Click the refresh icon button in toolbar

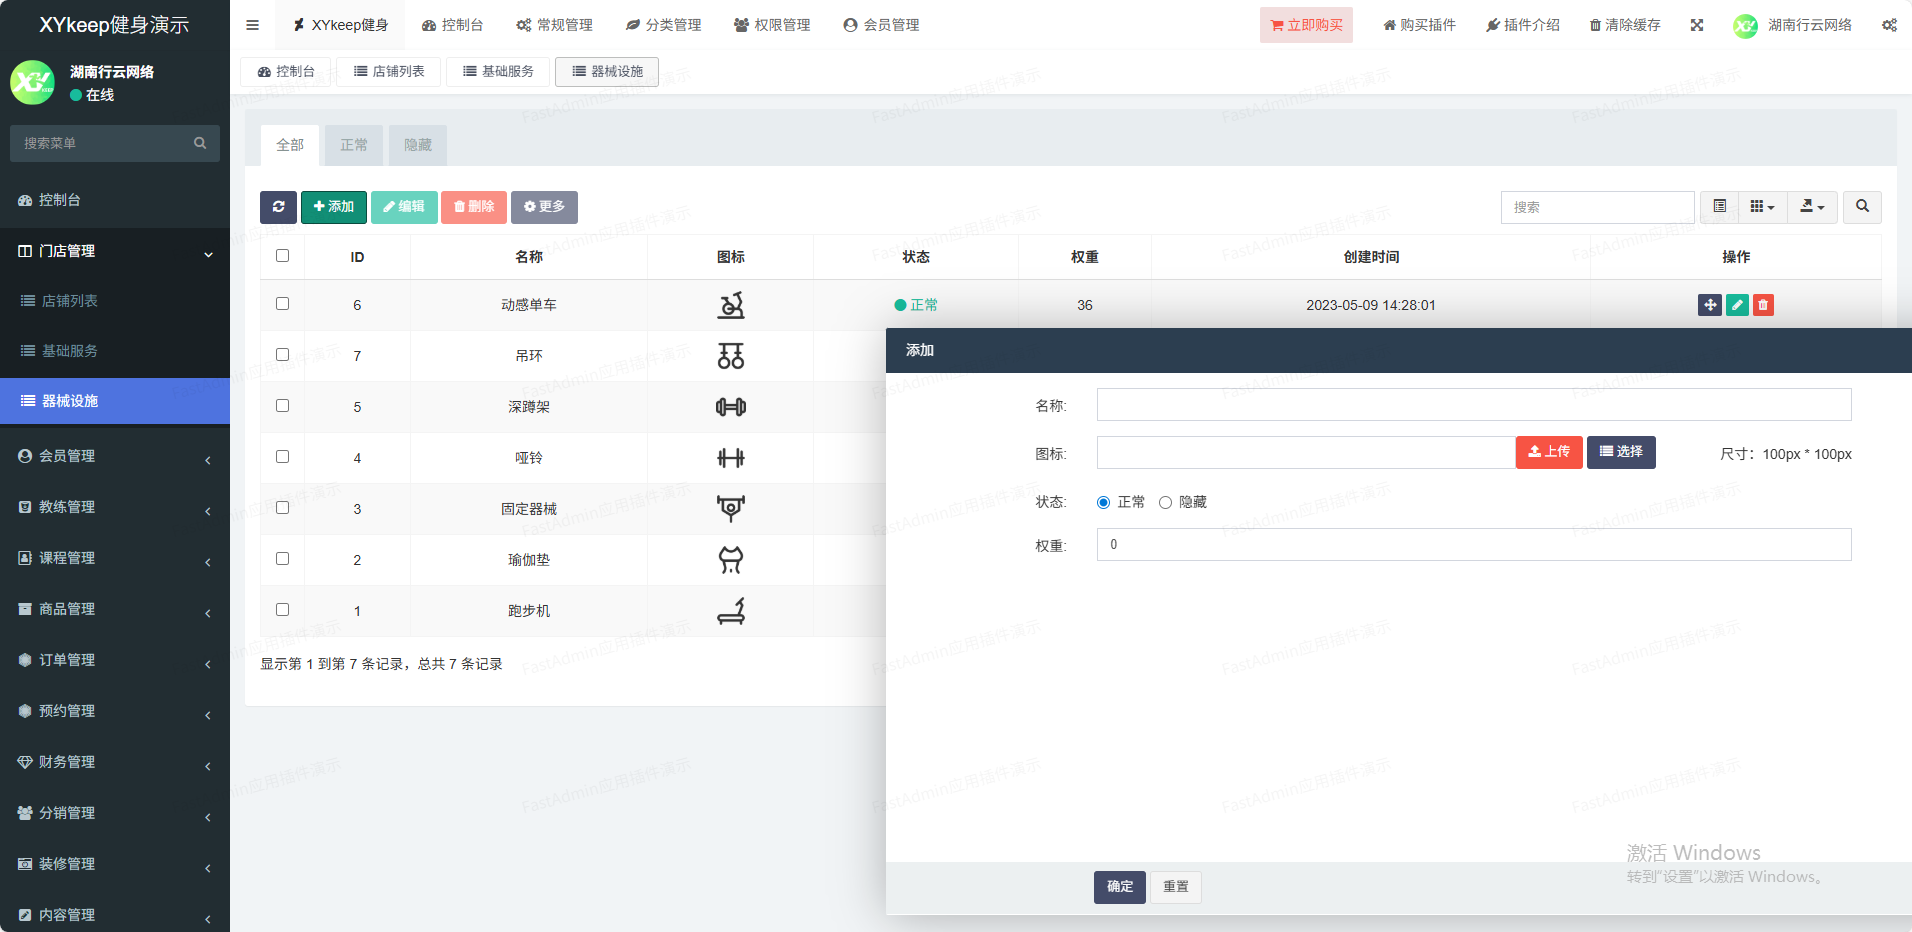click(x=278, y=207)
